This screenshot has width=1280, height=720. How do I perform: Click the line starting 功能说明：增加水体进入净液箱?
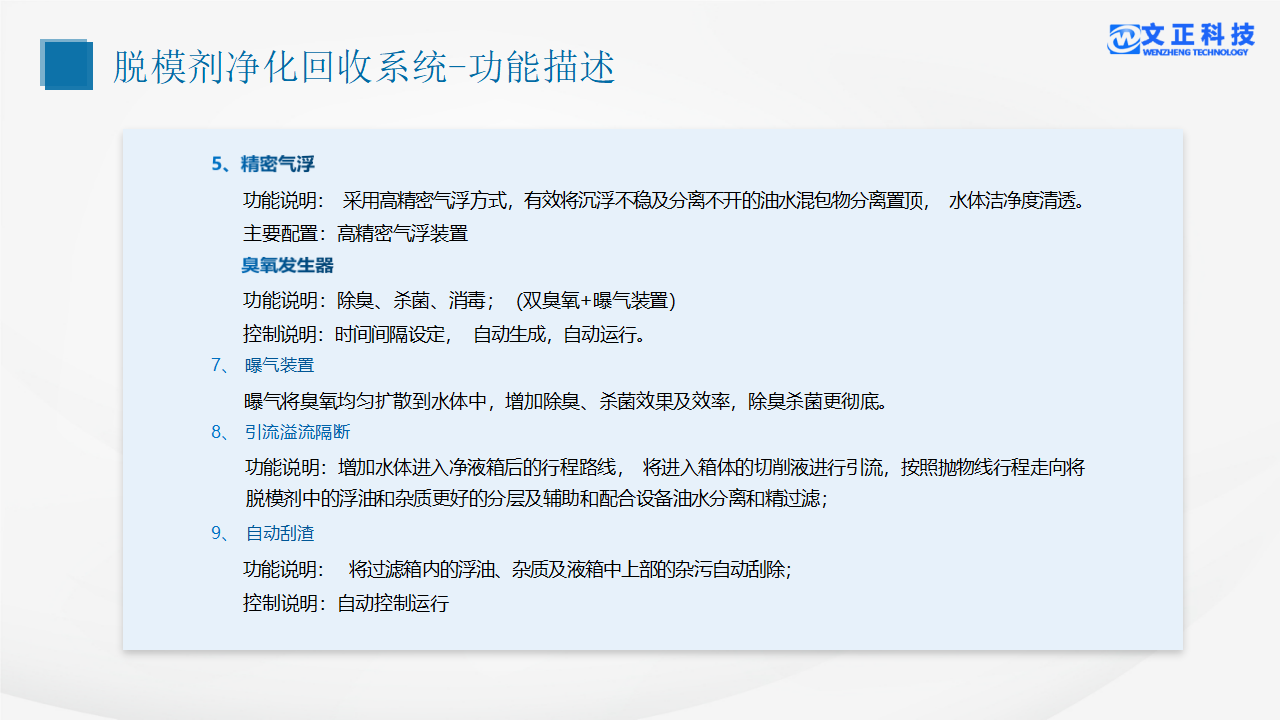[x=665, y=467]
